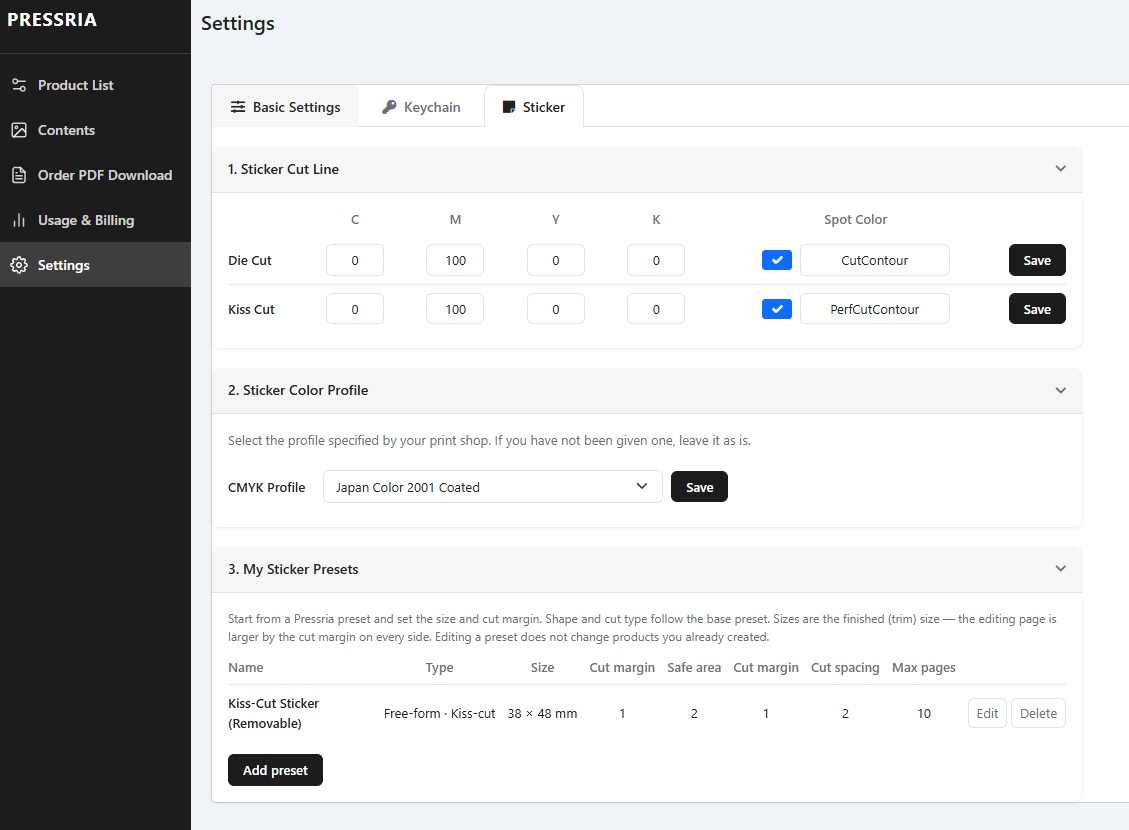This screenshot has width=1129, height=830.
Task: Click the Kiss Cut M value field
Action: click(455, 309)
